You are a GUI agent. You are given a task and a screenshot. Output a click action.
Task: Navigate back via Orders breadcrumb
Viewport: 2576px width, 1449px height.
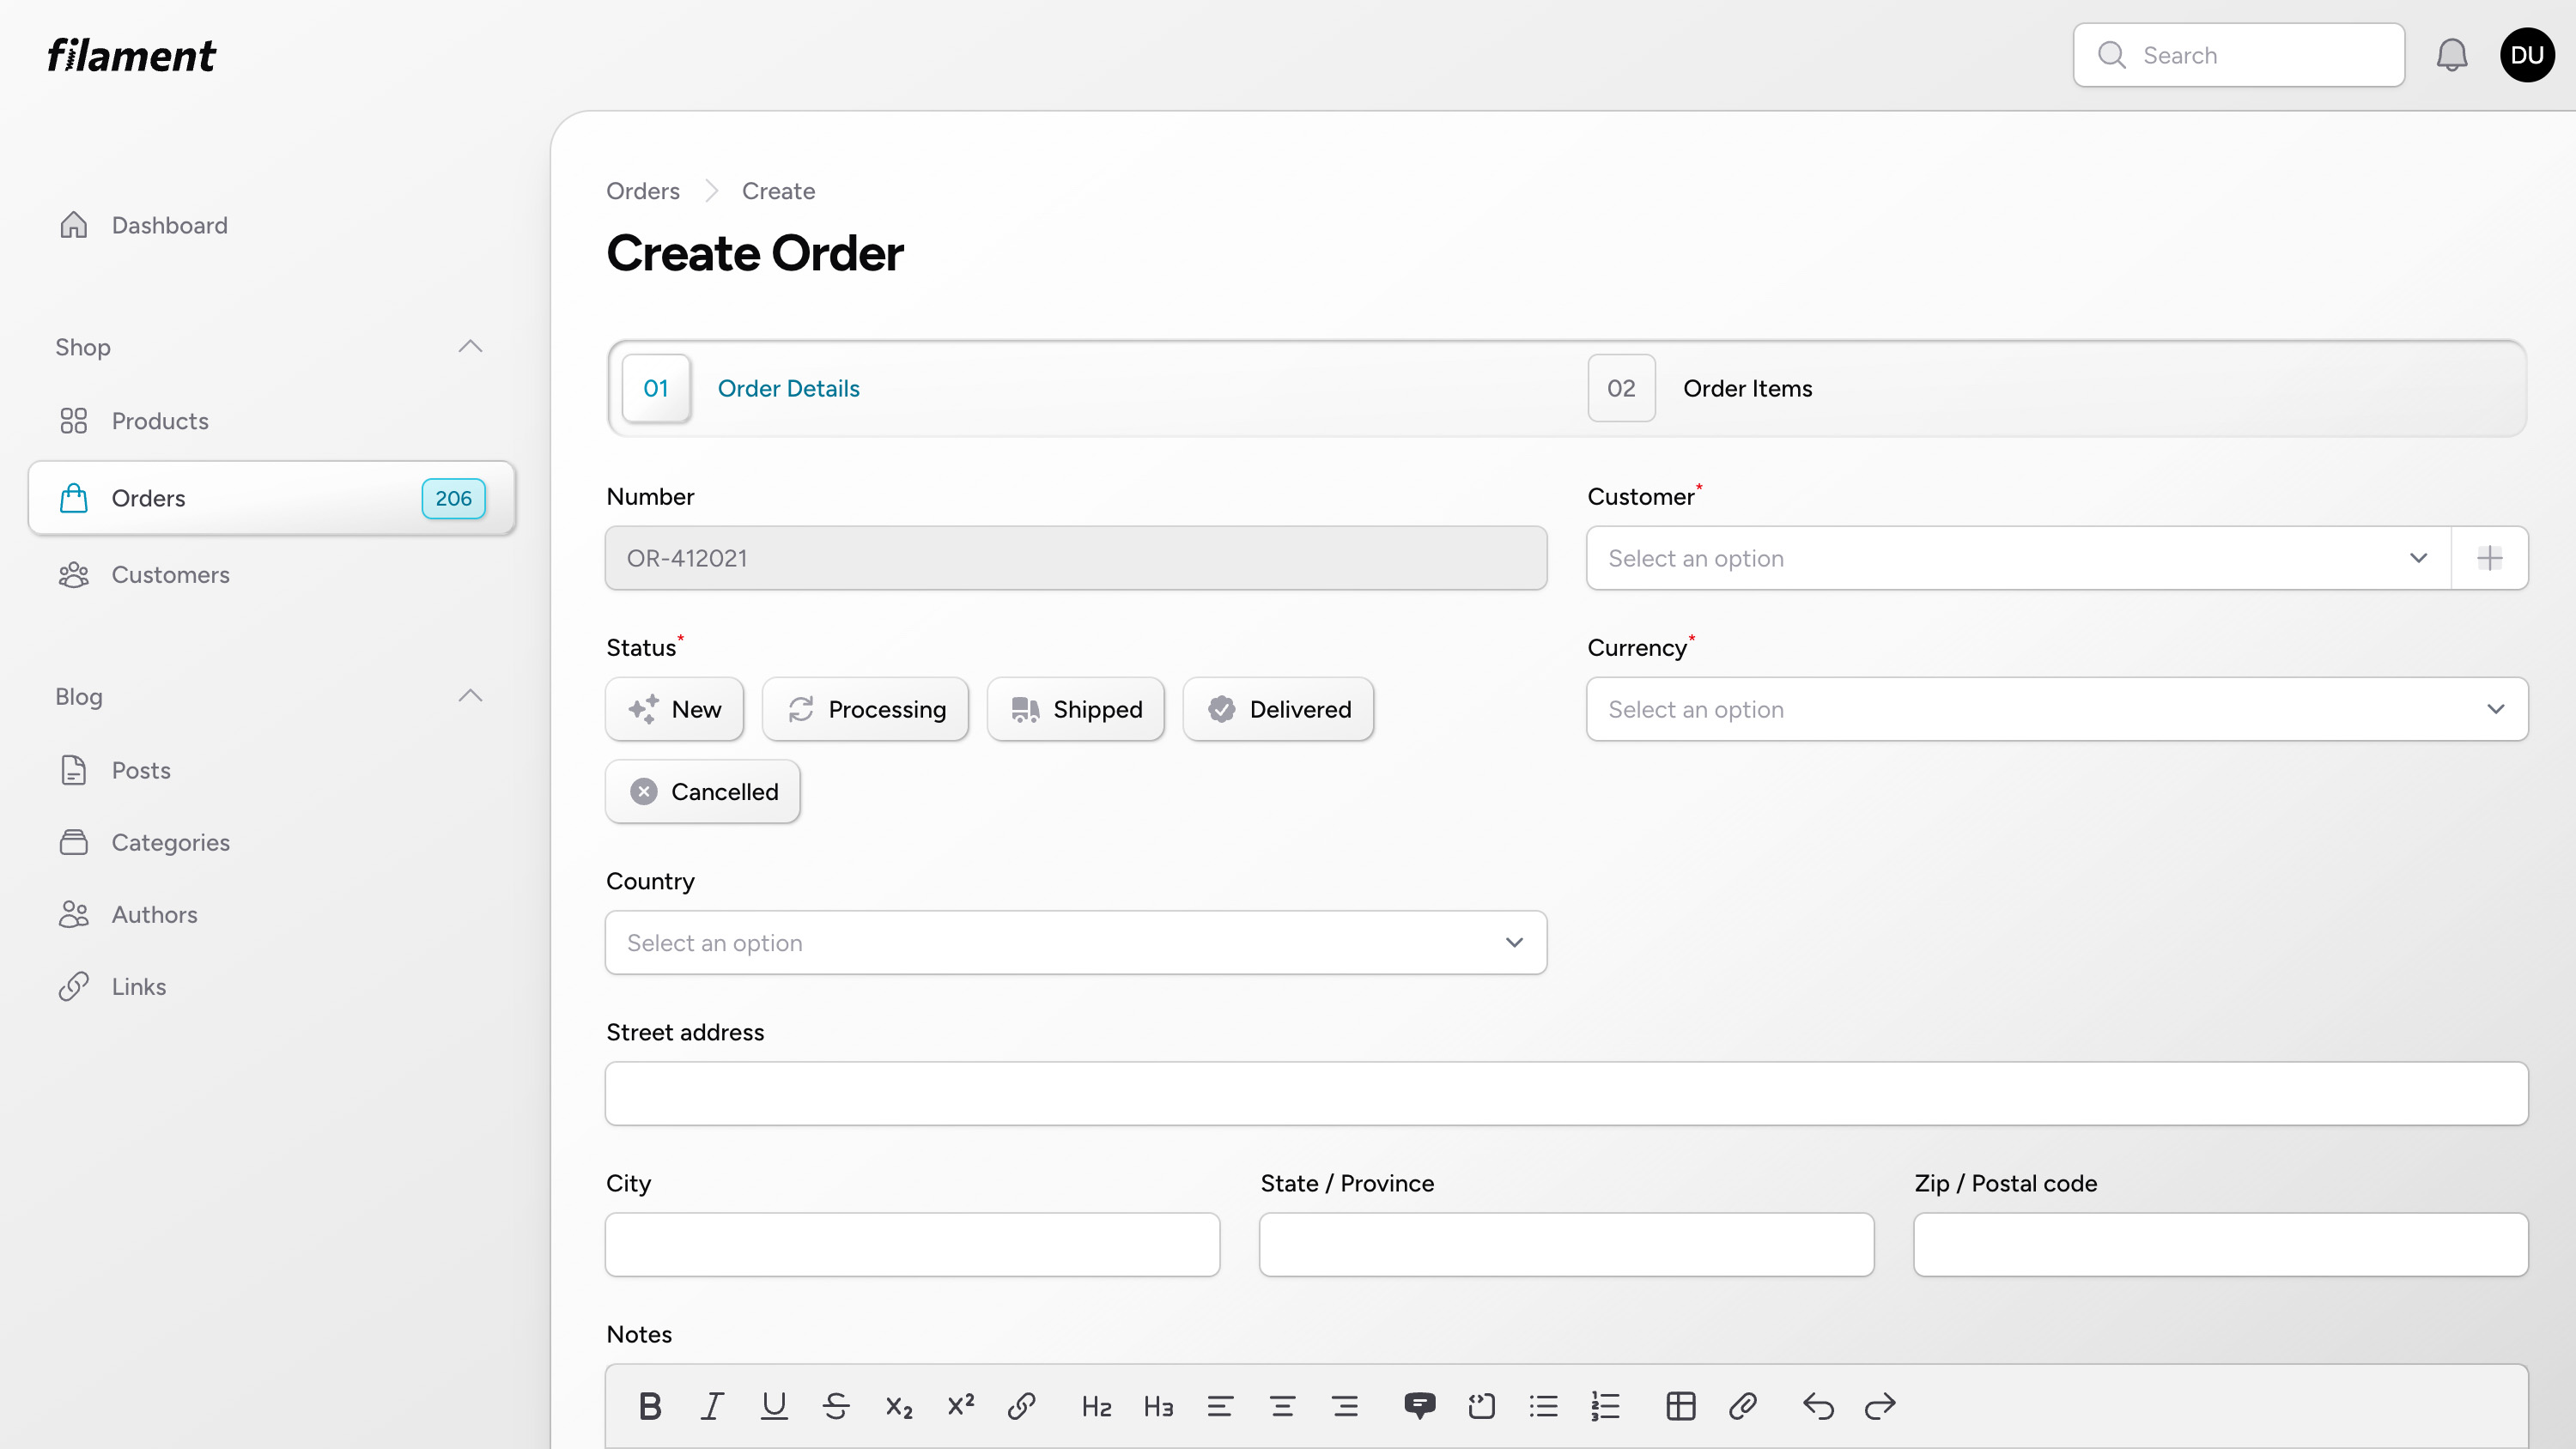tap(642, 190)
